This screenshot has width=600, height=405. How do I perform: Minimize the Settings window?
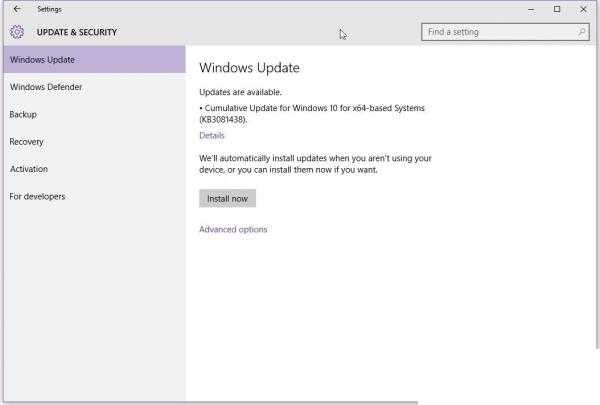coord(531,9)
